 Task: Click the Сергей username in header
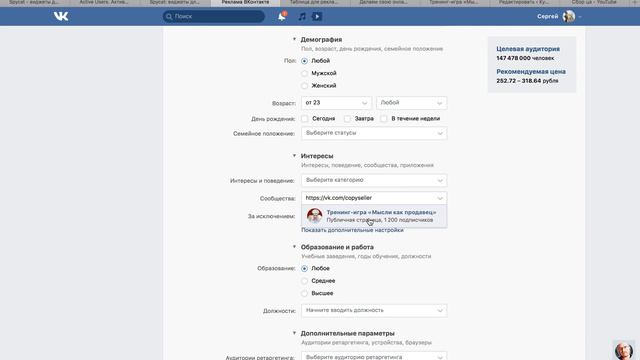(547, 16)
